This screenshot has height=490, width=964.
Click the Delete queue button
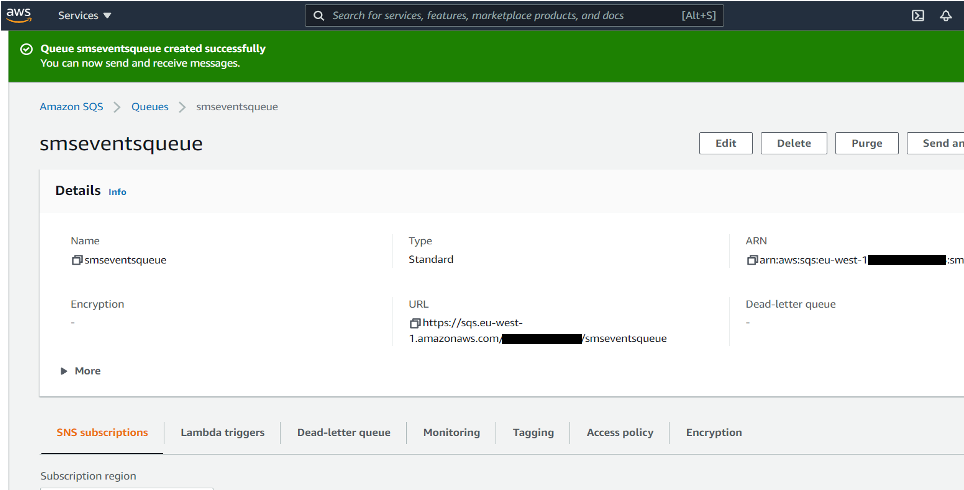click(794, 143)
